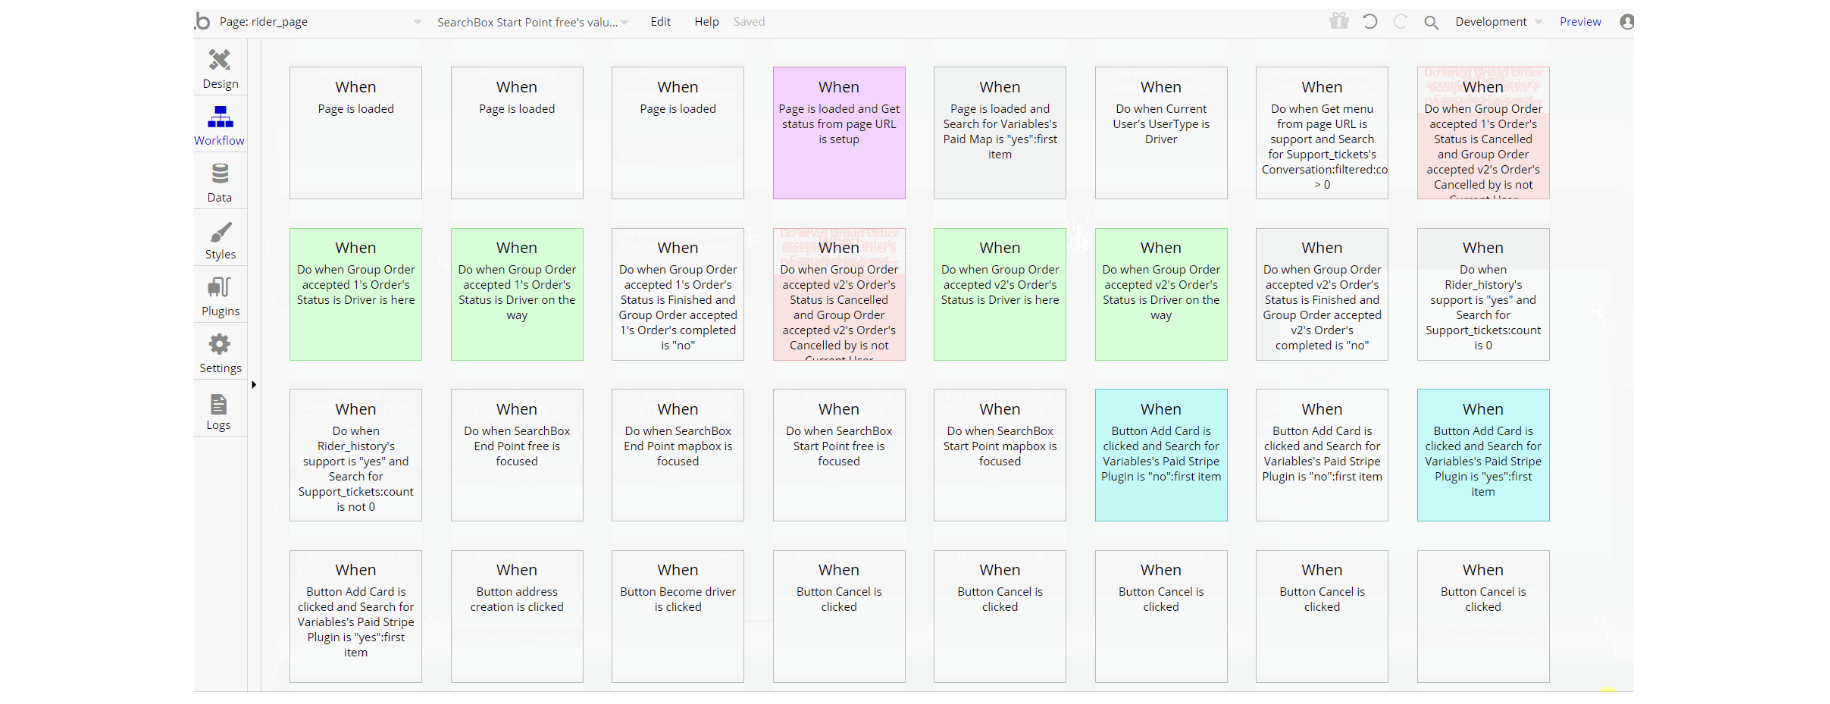Open the SearchBox Start Point element dropdown
This screenshot has height=704, width=1830.
pos(532,22)
